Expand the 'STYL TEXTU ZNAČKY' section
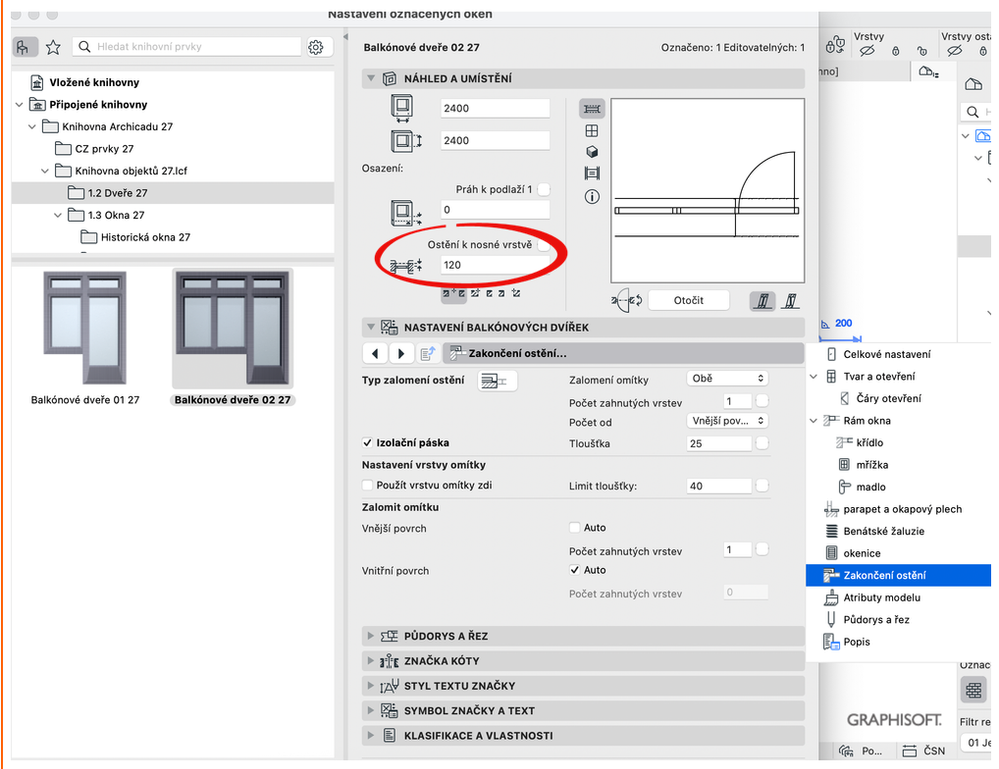This screenshot has height=769, width=999. (371, 686)
